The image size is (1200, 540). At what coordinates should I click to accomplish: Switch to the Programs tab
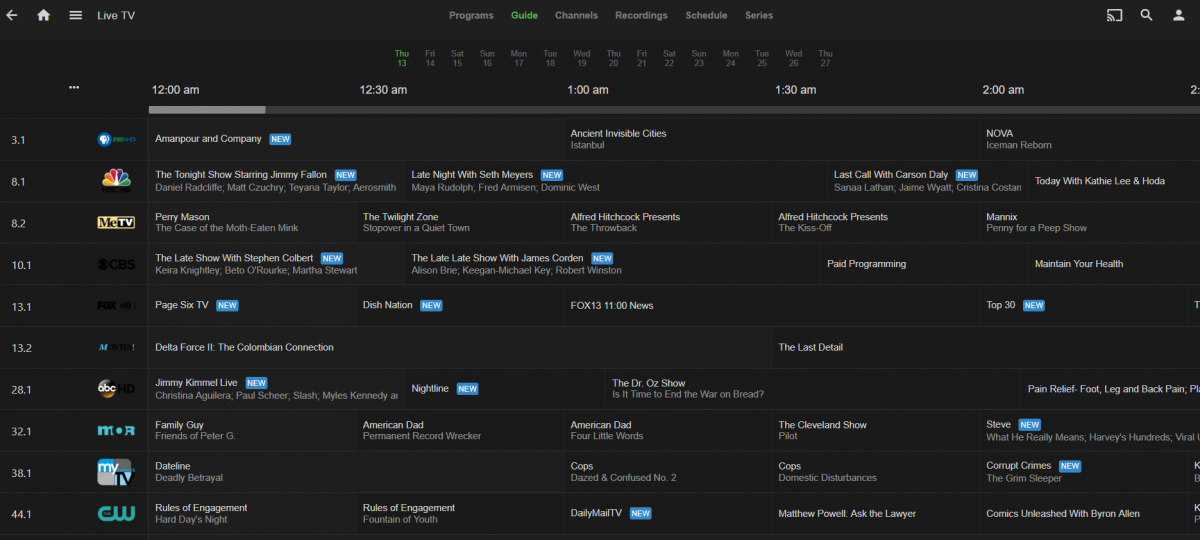[x=471, y=15]
